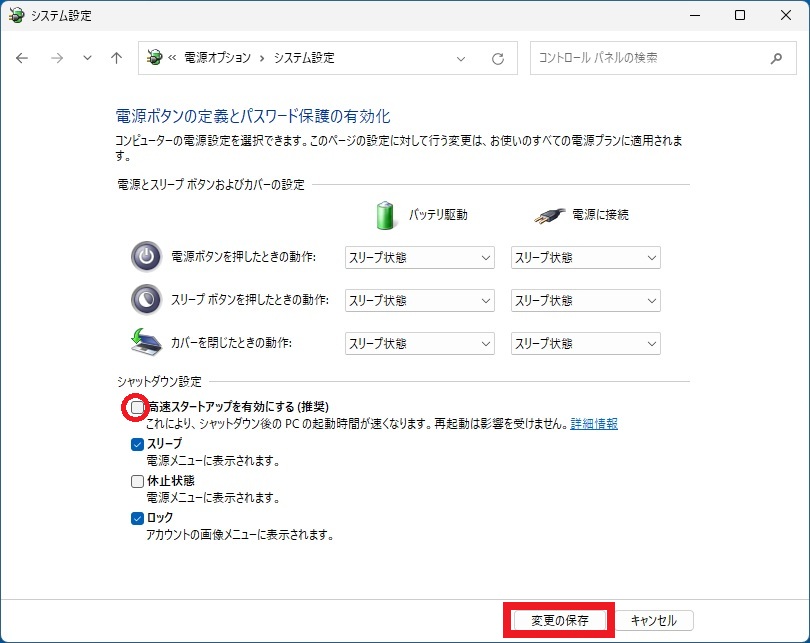Click the バッテリ駆動 column label
810x643 pixels.
click(438, 215)
